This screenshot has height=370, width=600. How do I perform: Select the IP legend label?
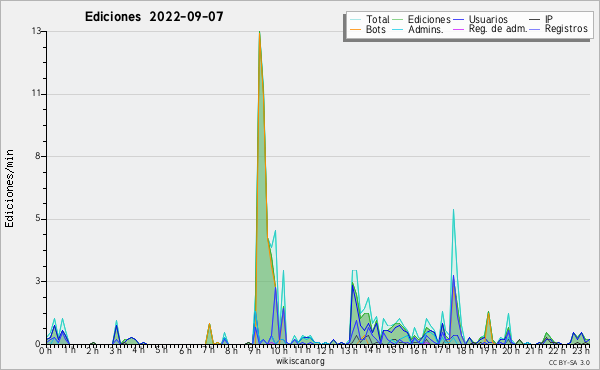[x=549, y=19]
